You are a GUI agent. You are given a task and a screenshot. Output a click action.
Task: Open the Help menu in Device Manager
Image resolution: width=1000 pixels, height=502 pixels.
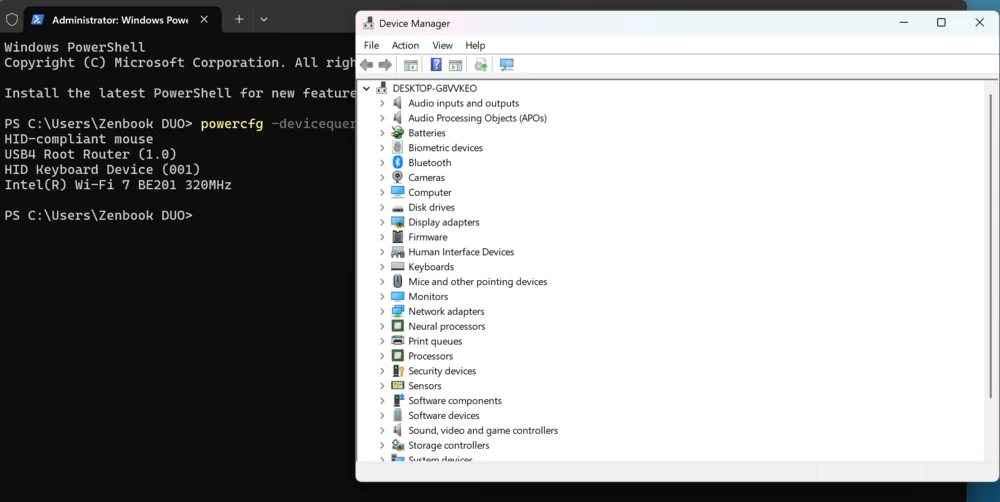tap(475, 45)
